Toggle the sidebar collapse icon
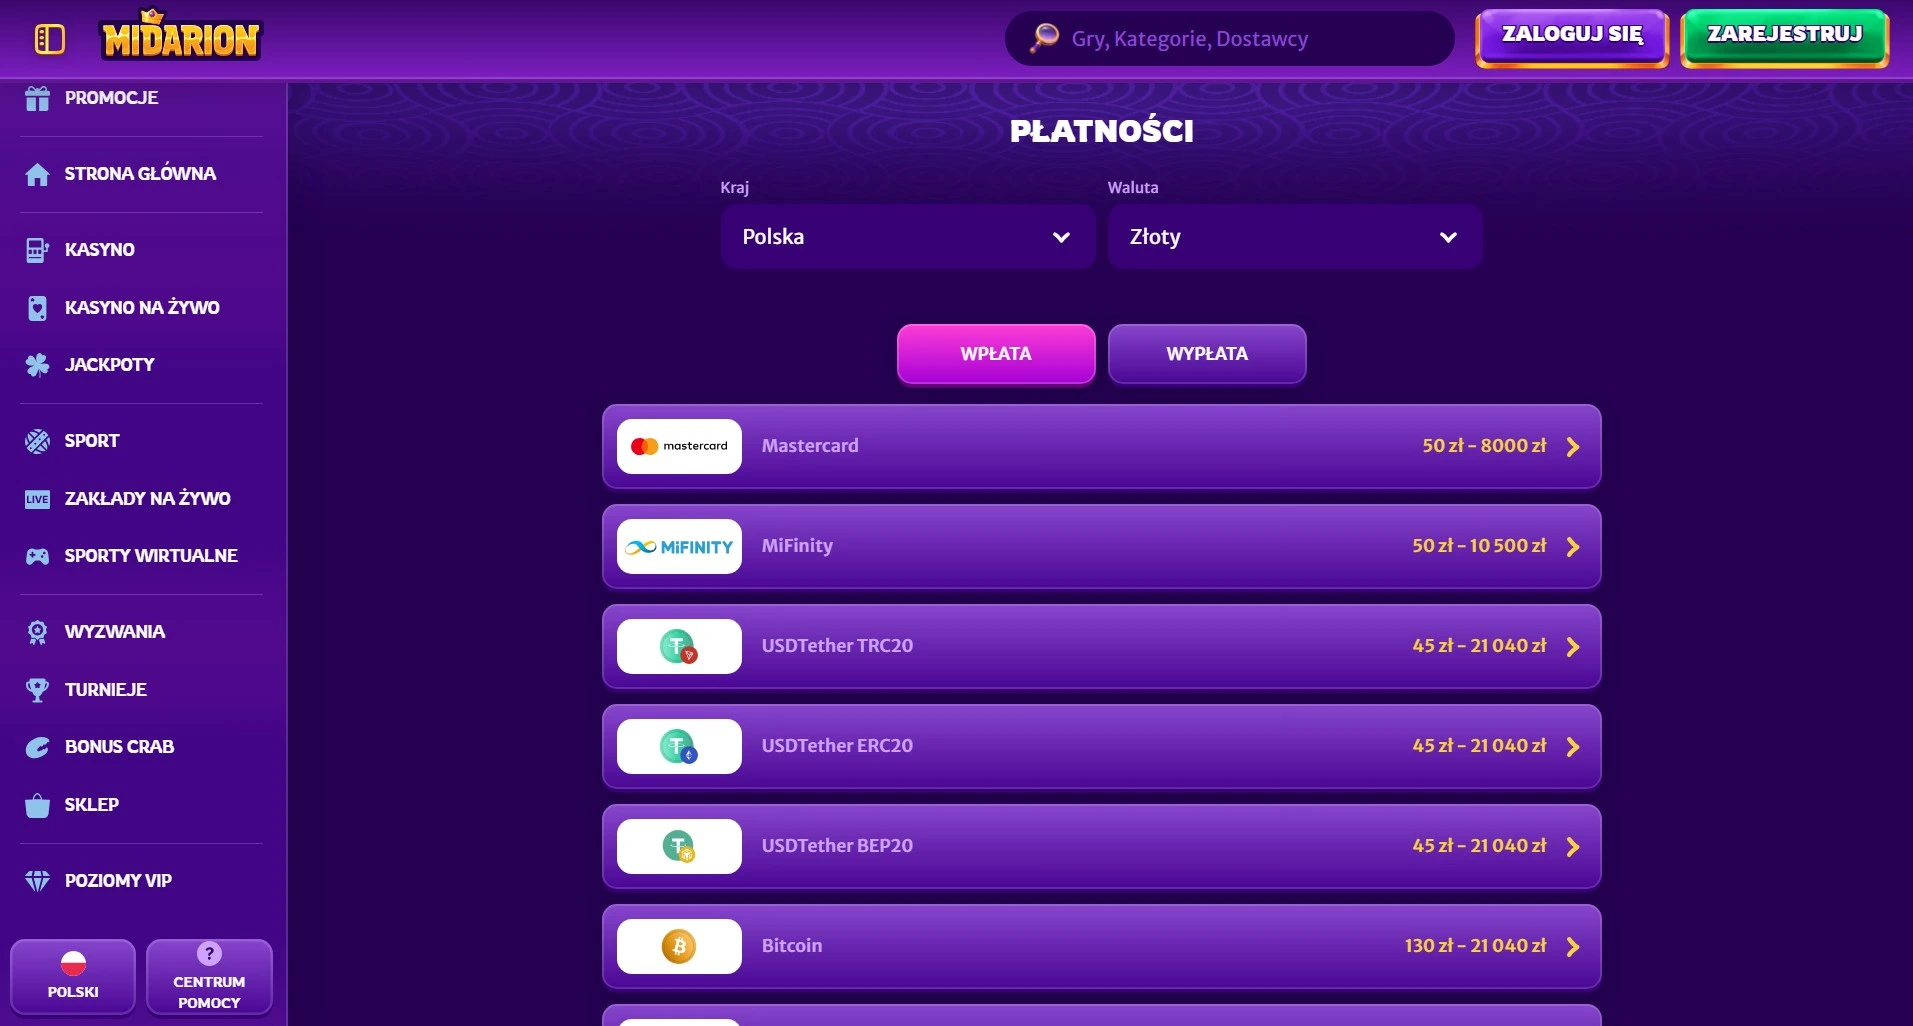The width and height of the screenshot is (1913, 1026). pyautogui.click(x=49, y=39)
